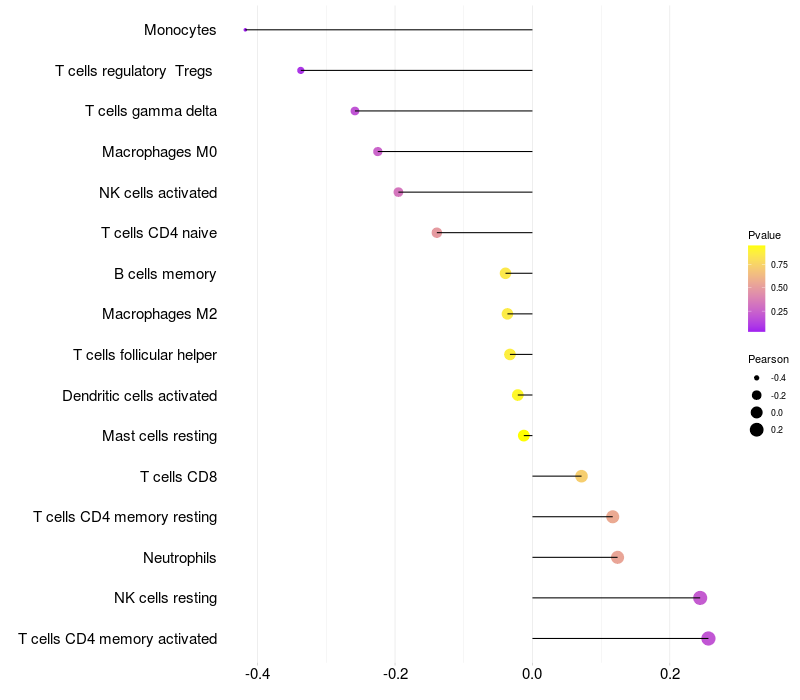
Task: Select the Dendritic cells activated label
Action: pos(140,396)
